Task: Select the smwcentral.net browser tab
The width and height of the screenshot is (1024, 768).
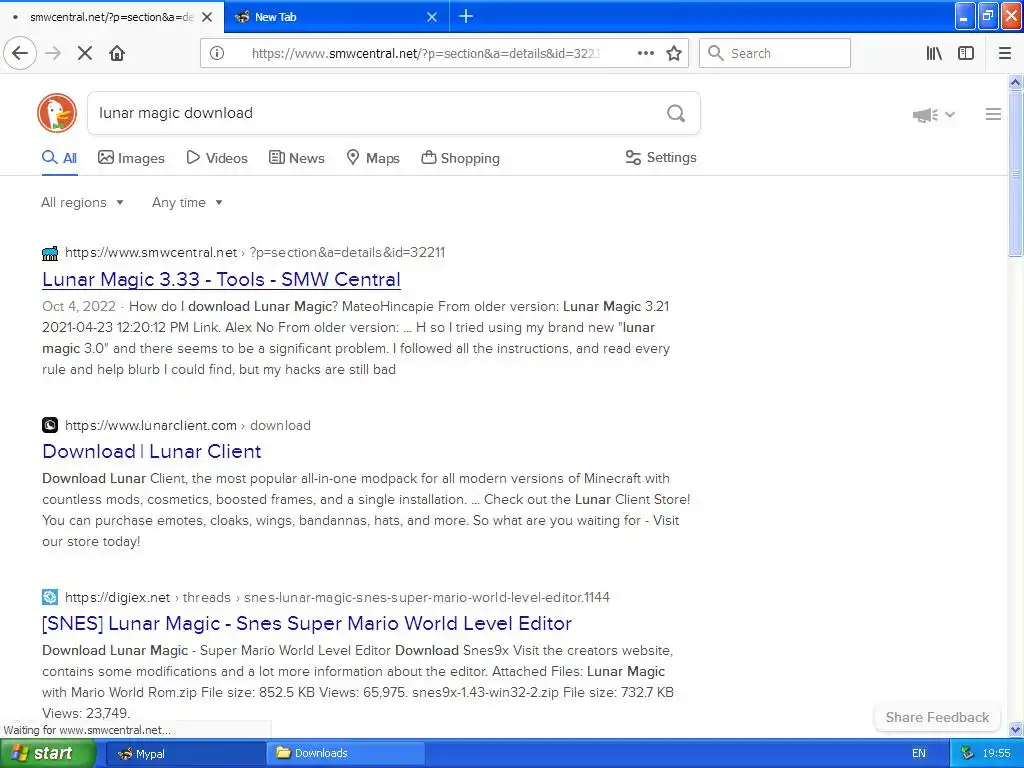Action: click(x=112, y=17)
